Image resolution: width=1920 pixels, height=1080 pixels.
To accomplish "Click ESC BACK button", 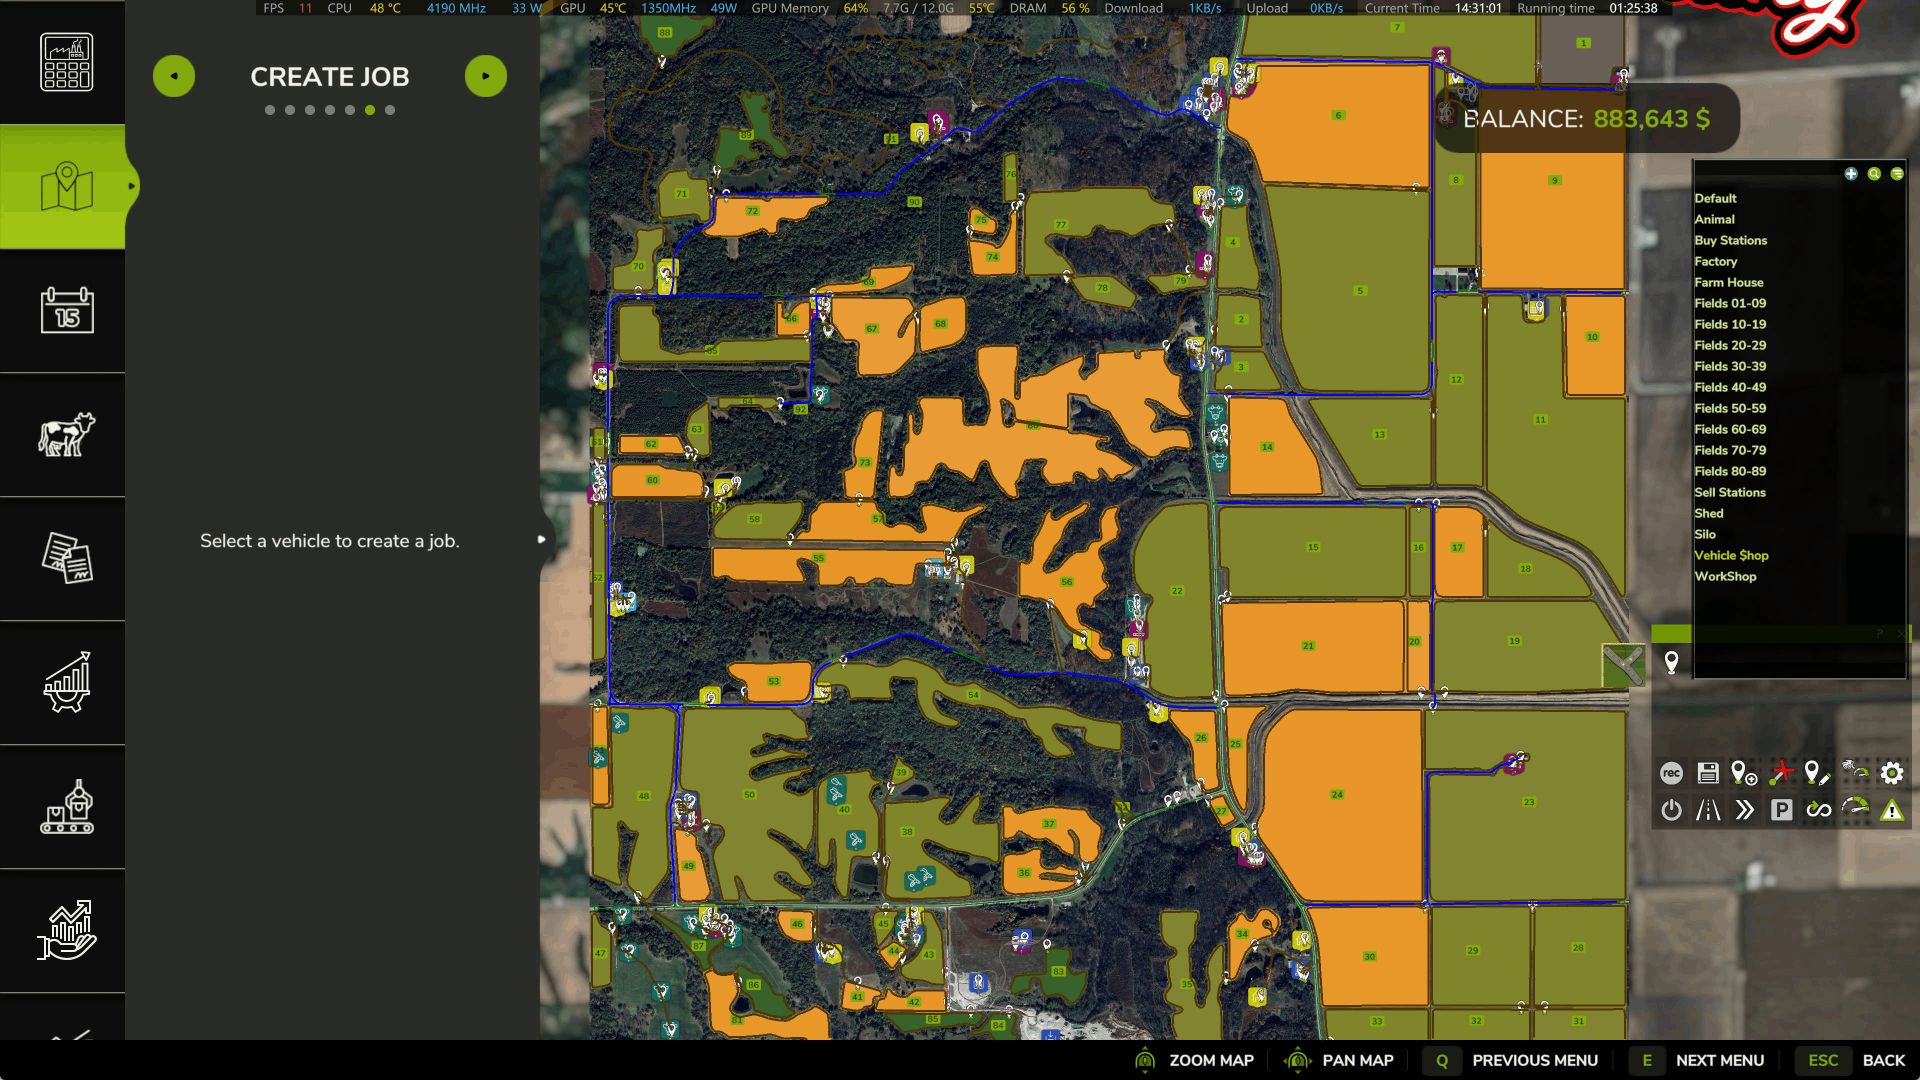I will coord(1851,1060).
